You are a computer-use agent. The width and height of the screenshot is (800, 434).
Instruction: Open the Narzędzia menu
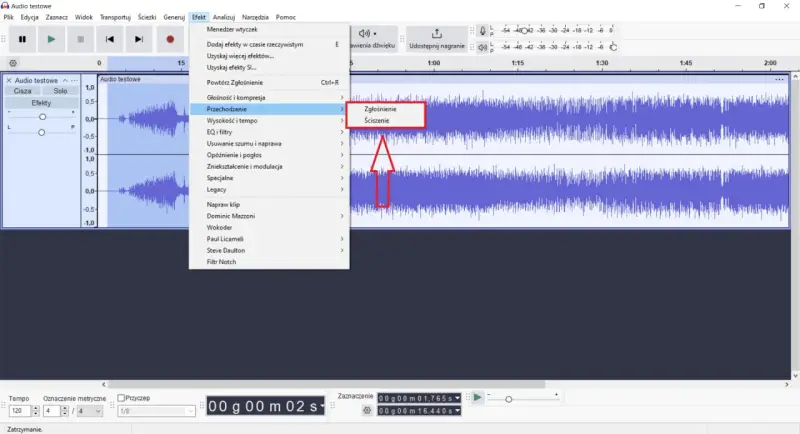pos(255,17)
